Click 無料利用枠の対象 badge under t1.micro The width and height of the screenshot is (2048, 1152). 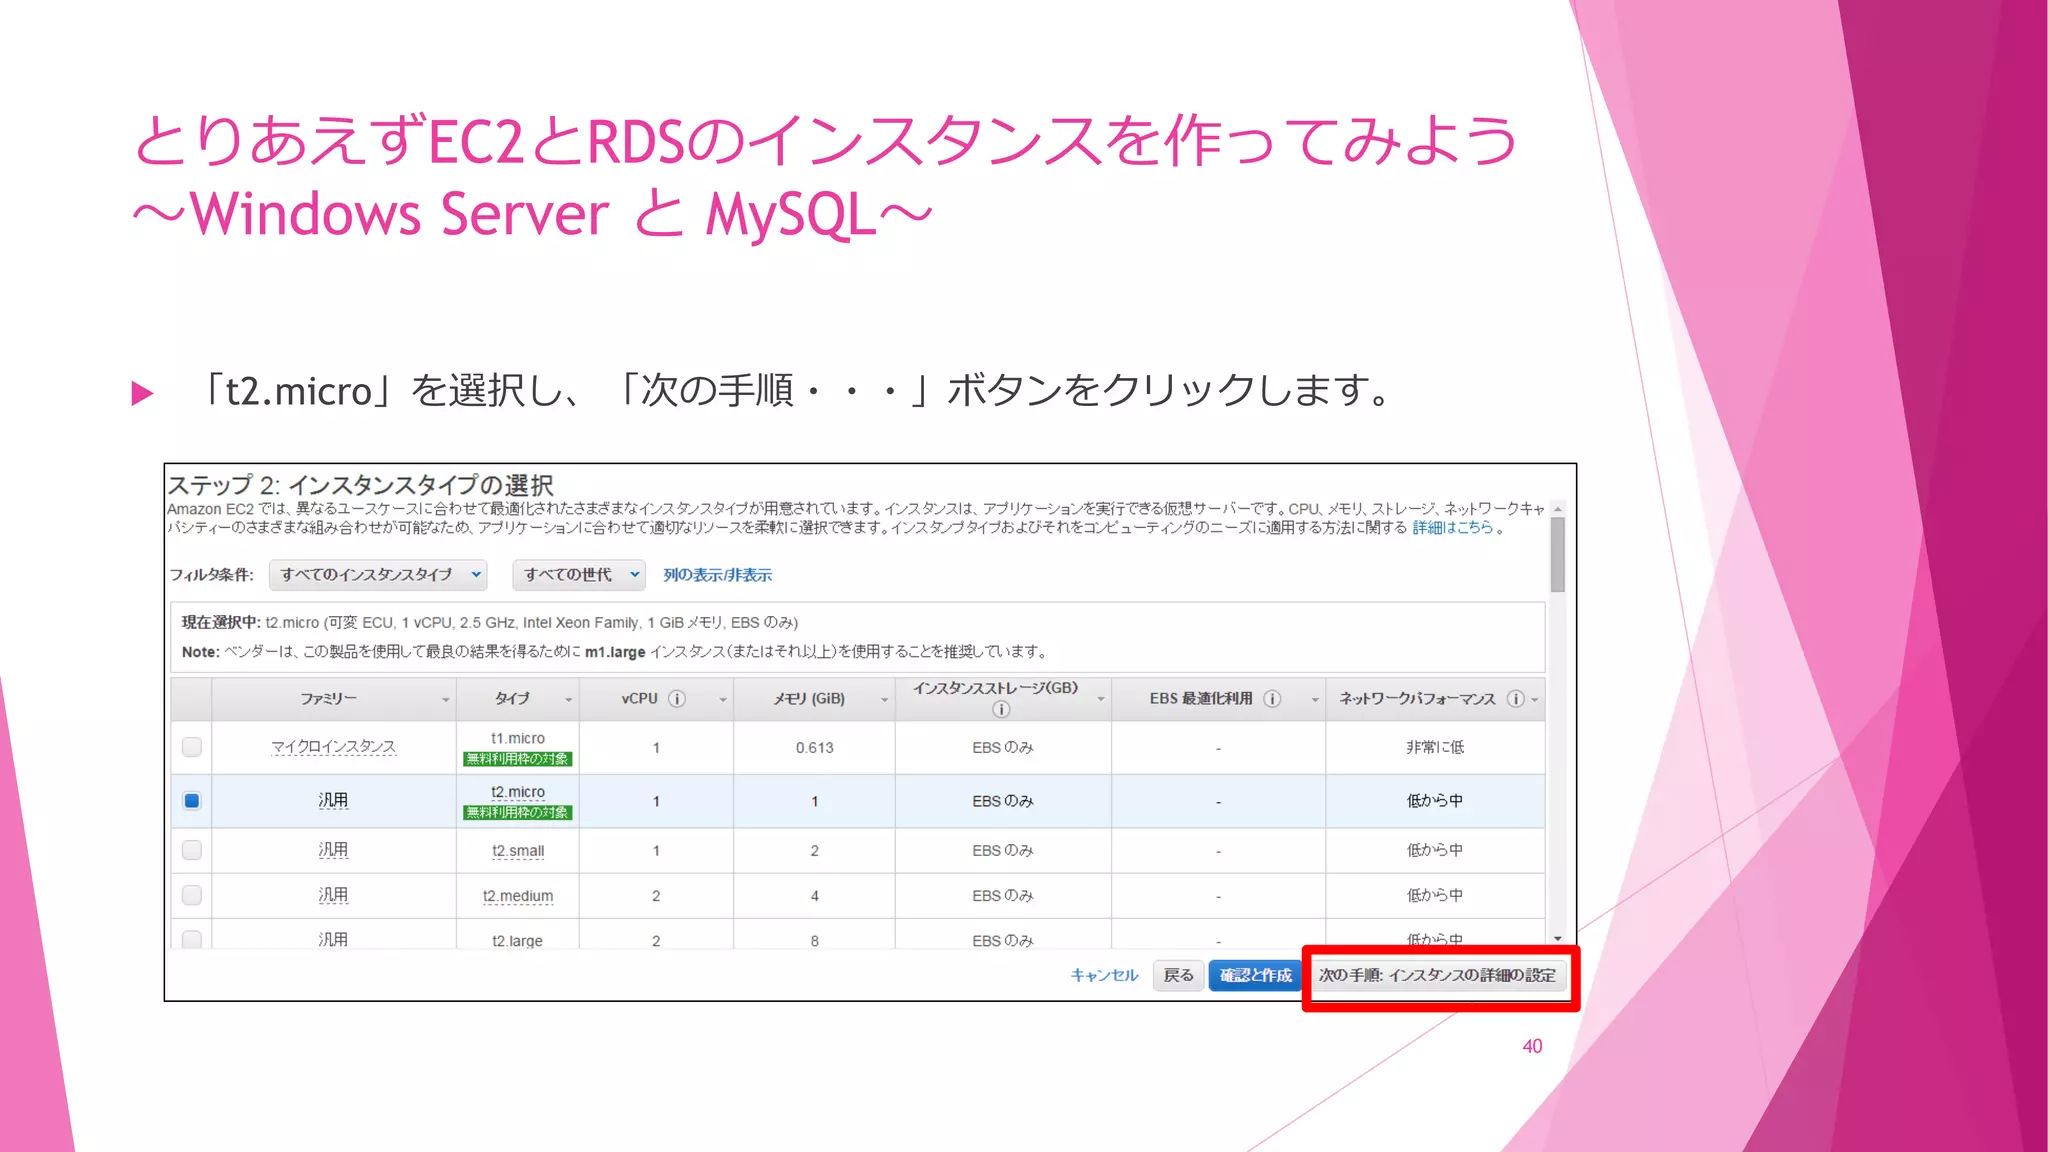coord(517,759)
